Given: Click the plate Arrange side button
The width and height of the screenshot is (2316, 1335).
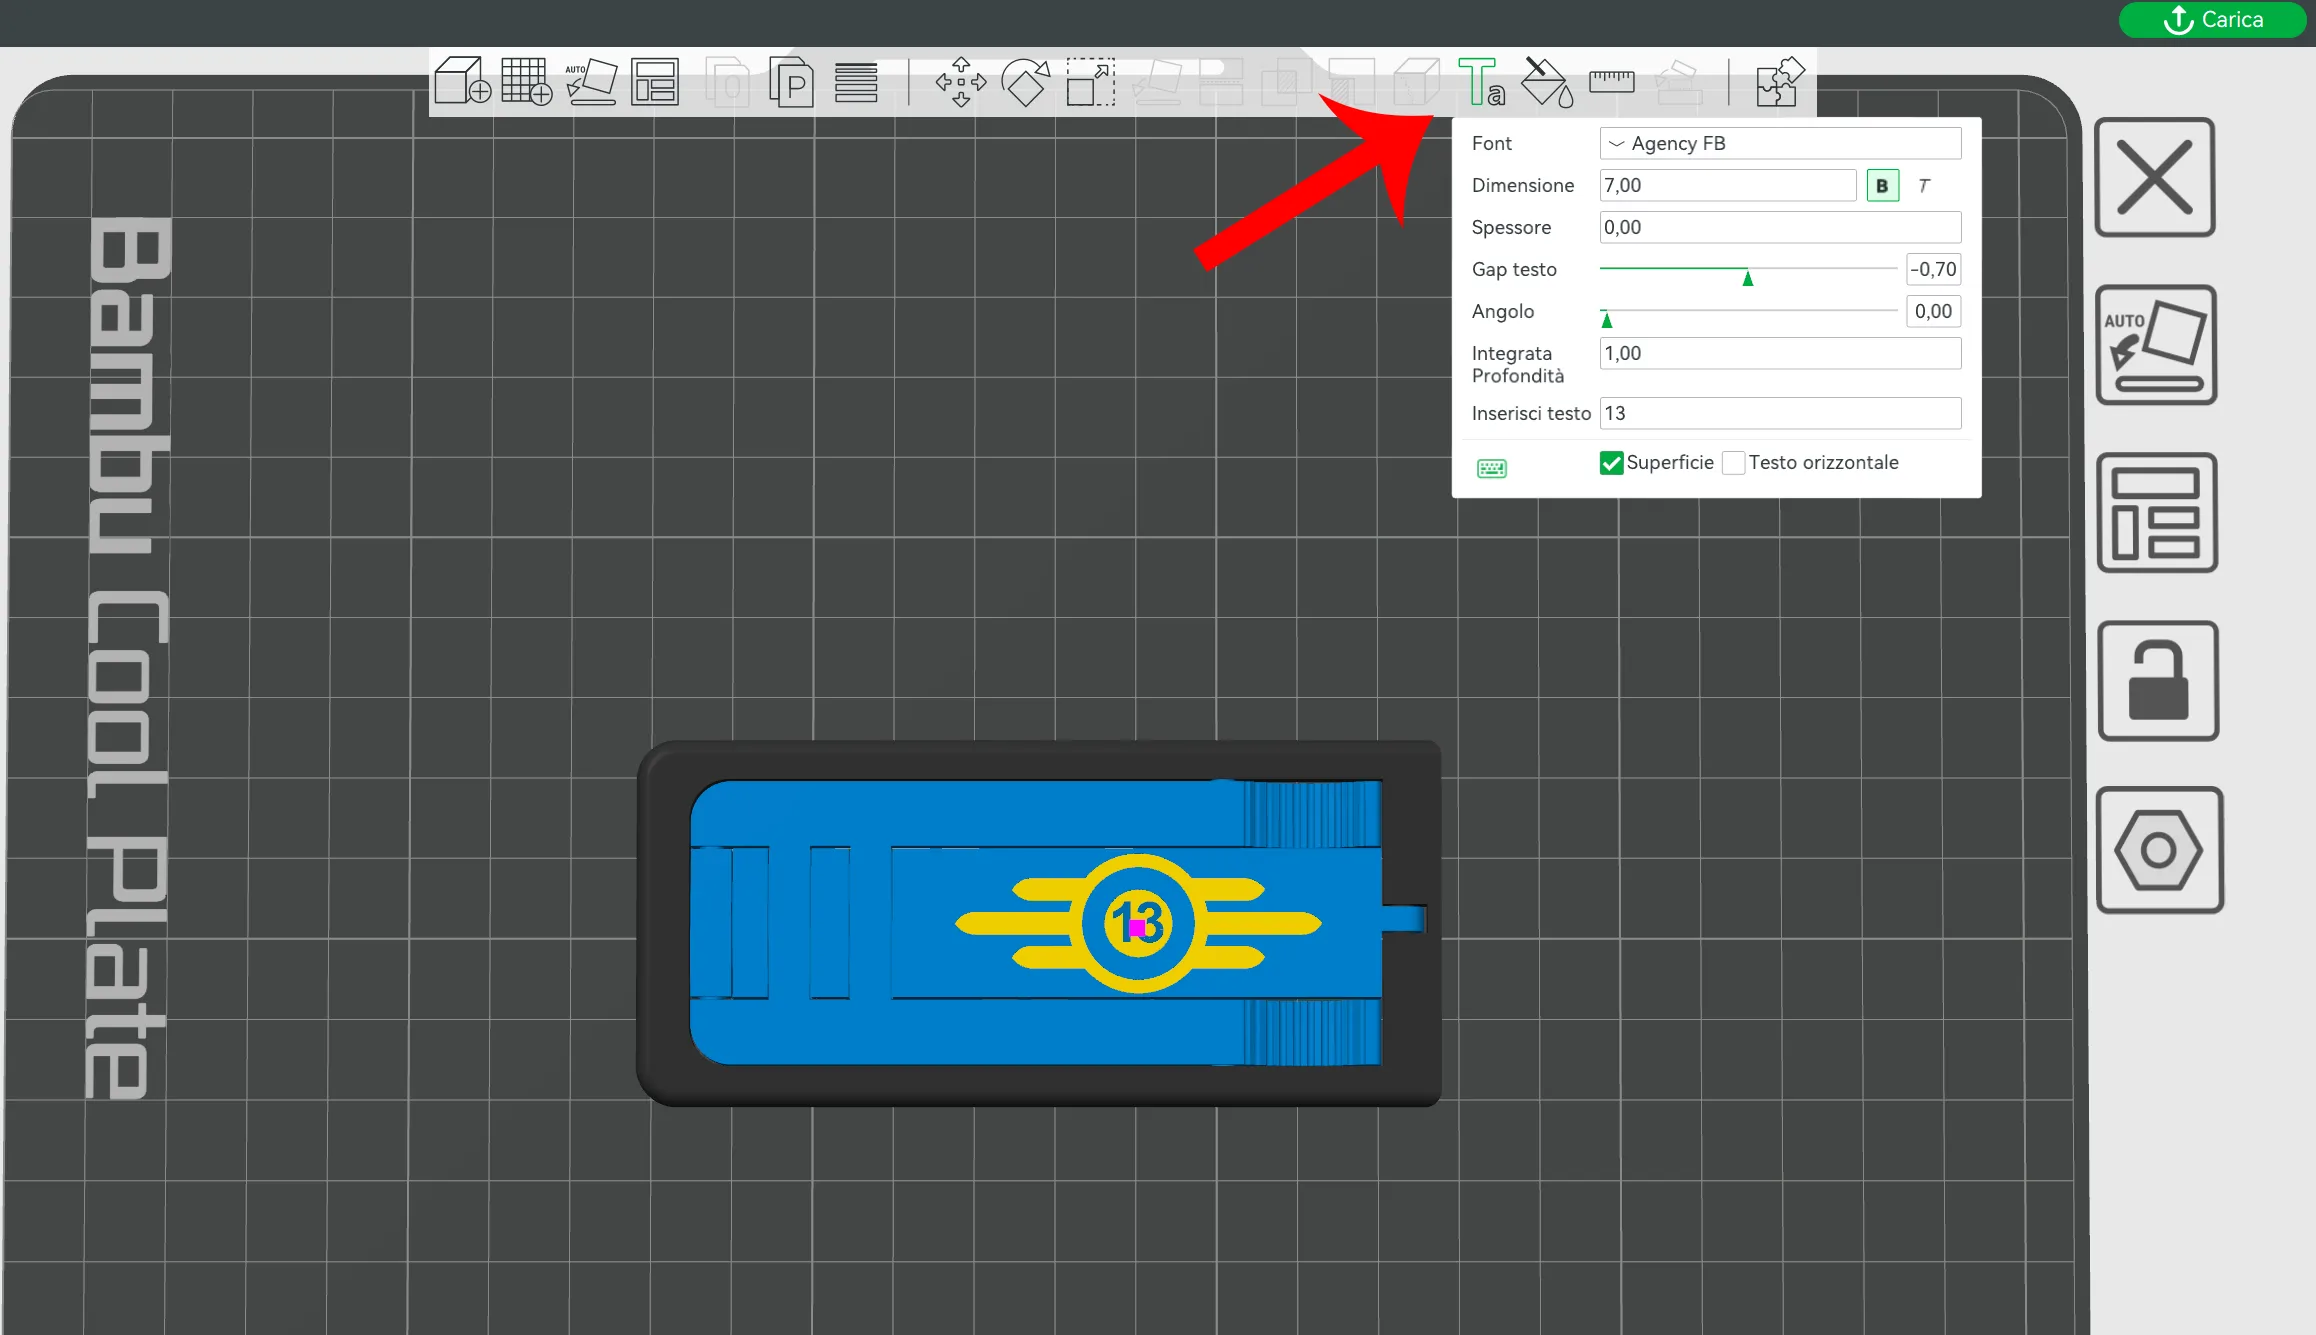Looking at the screenshot, I should 2157,513.
